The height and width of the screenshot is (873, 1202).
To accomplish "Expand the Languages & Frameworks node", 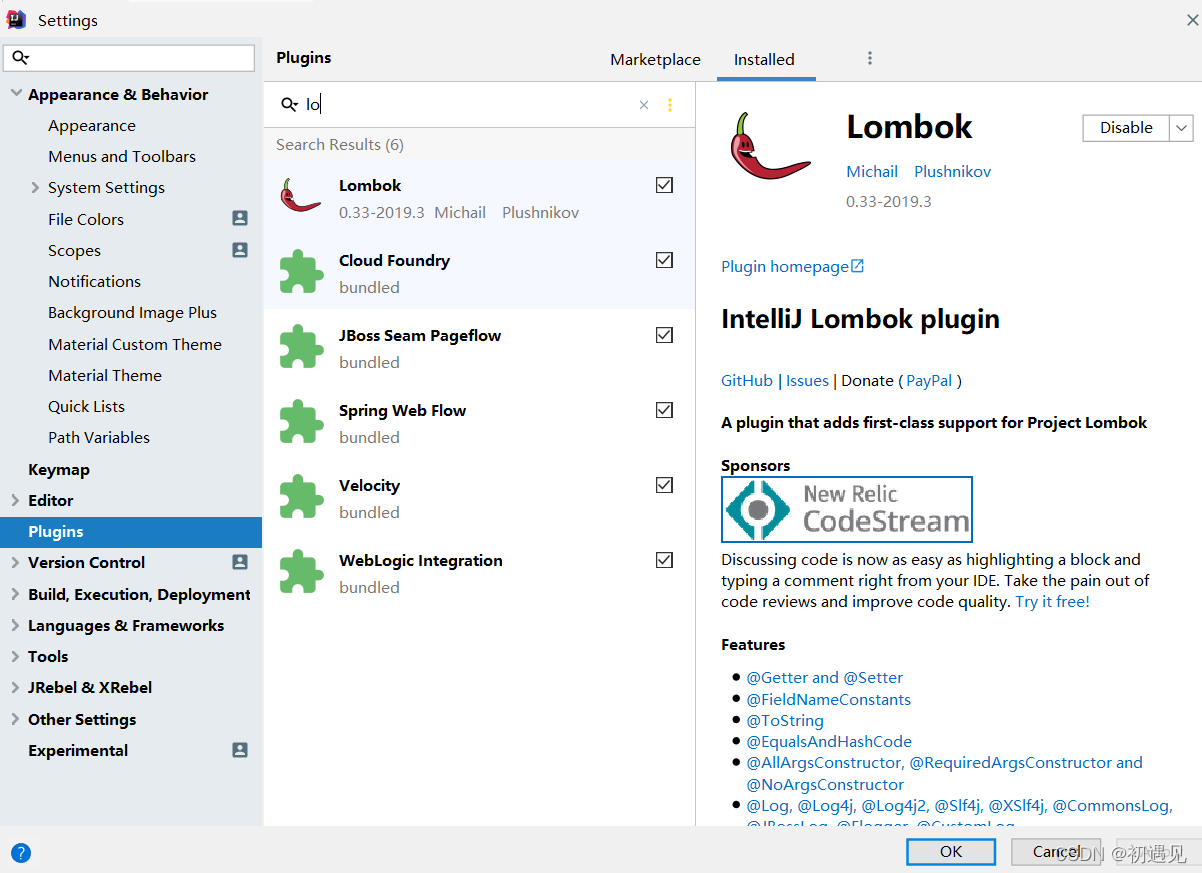I will tap(15, 625).
